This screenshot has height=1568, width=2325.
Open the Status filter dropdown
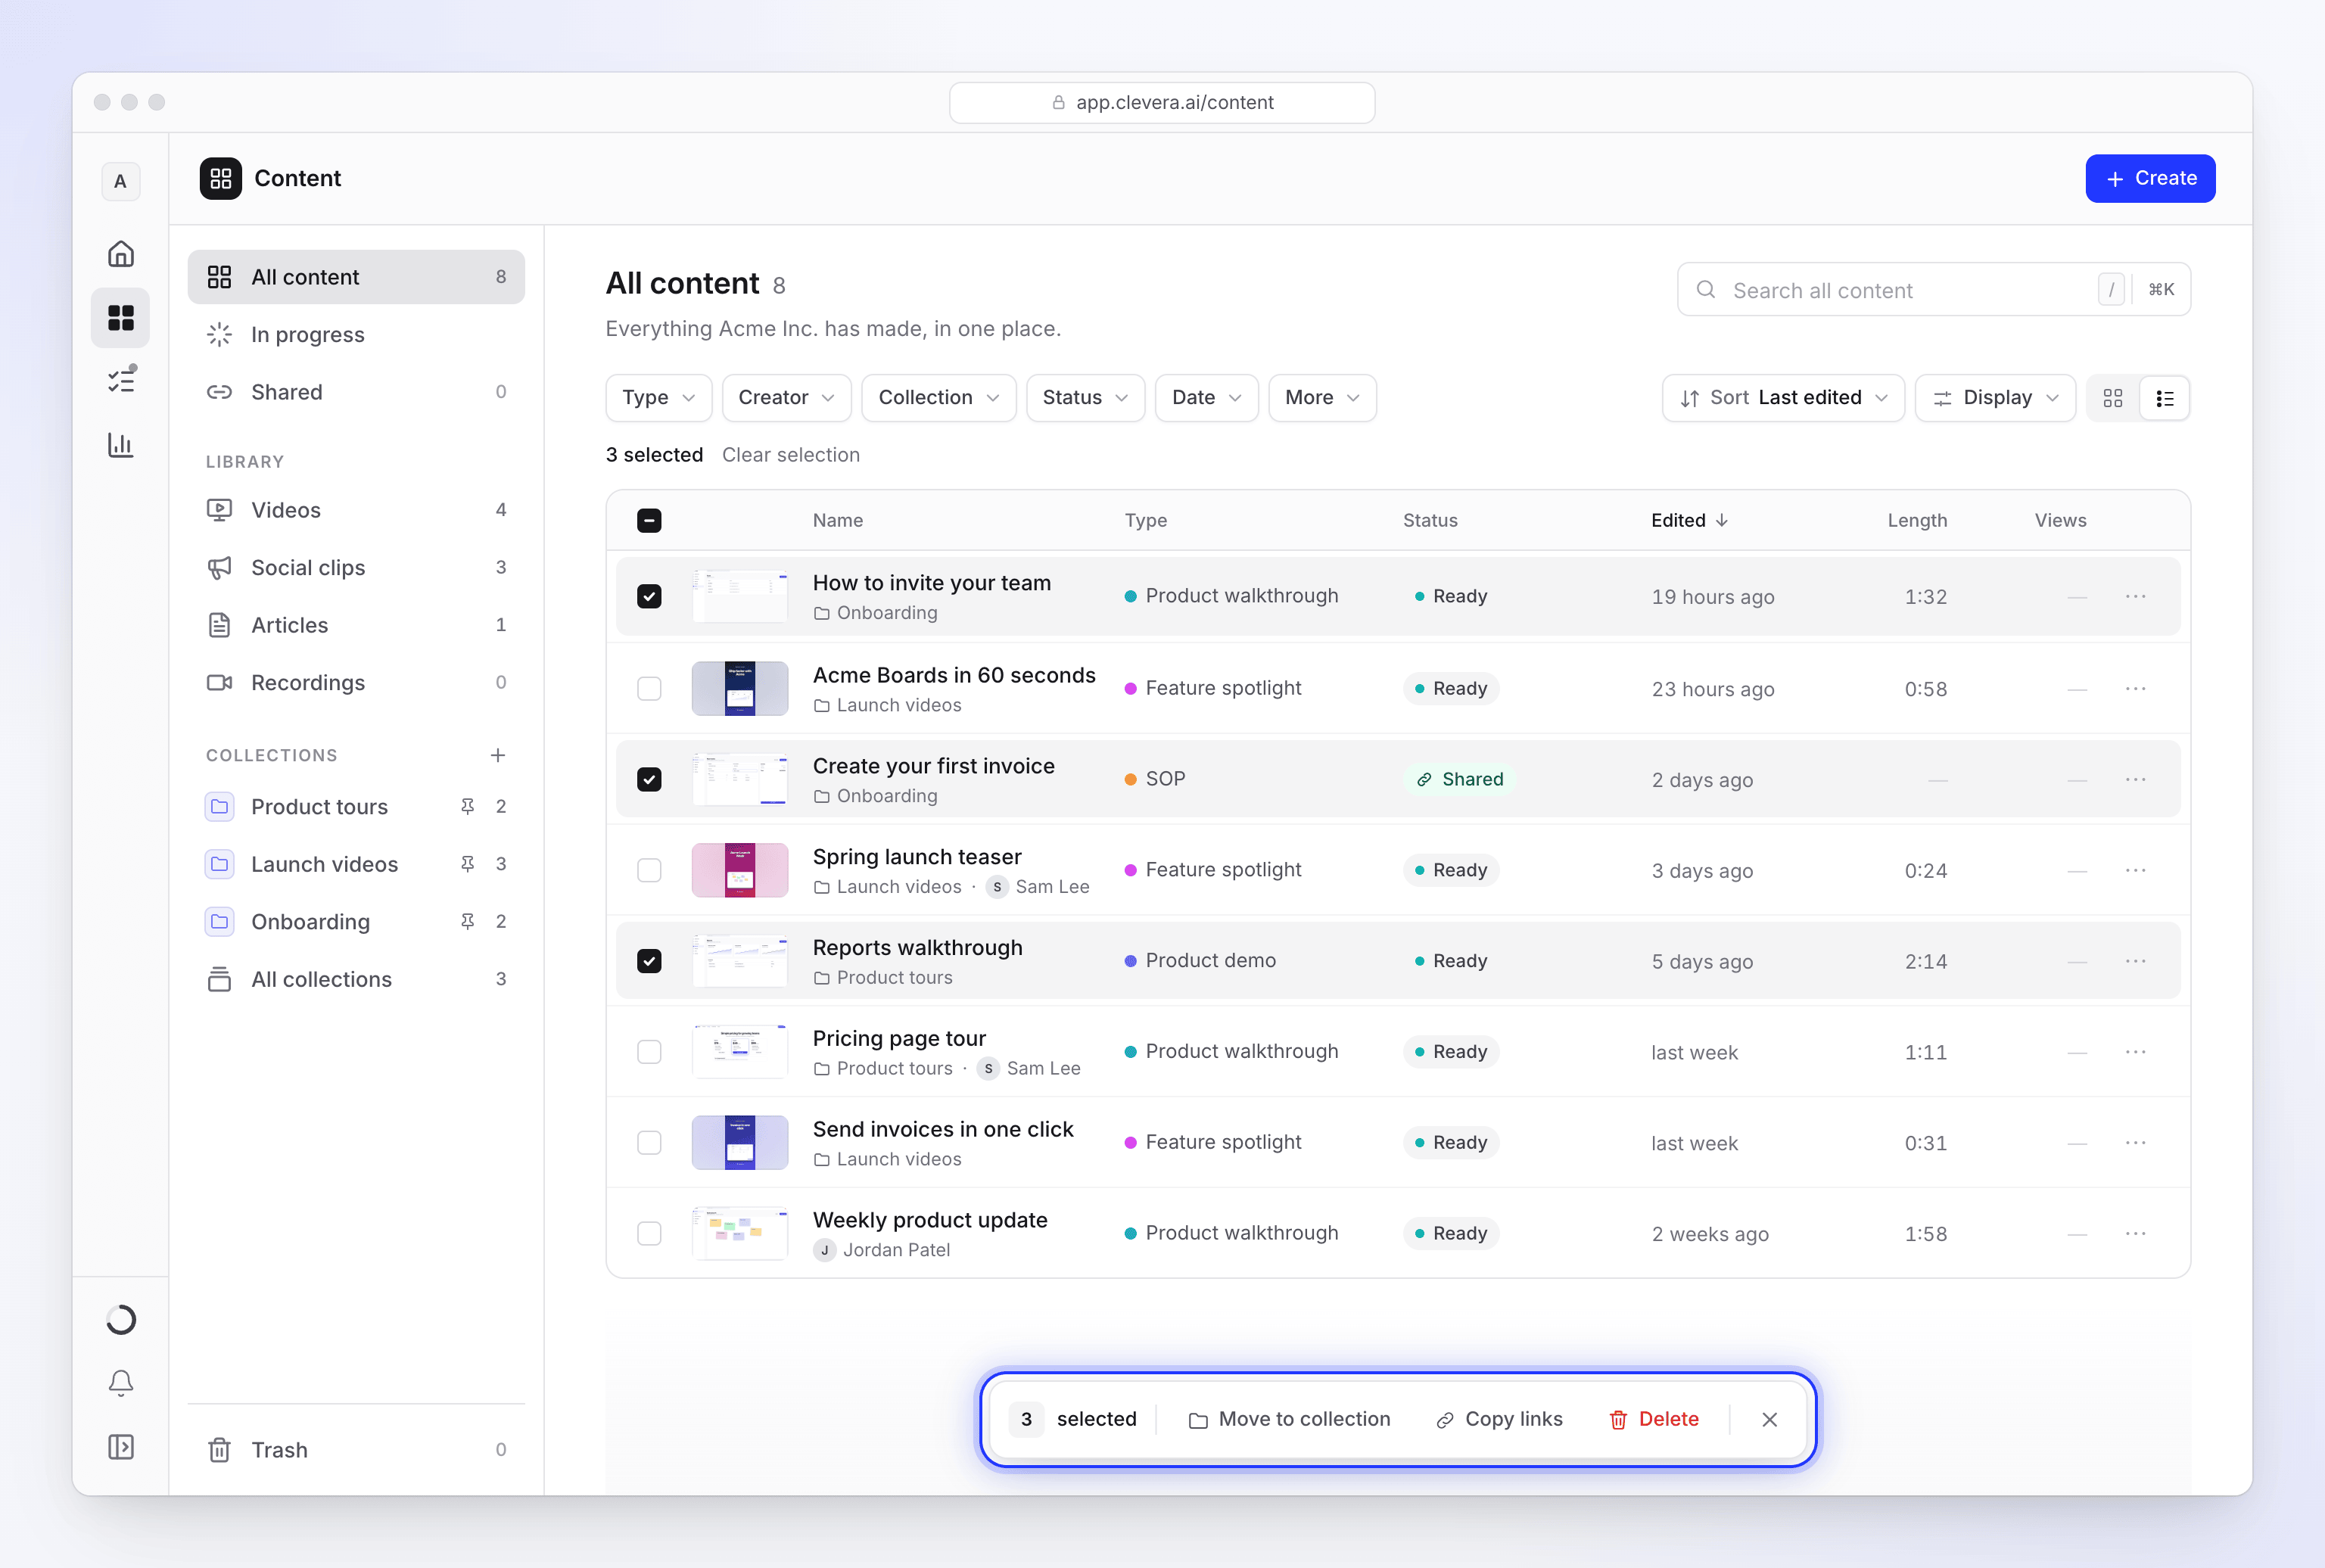[x=1085, y=398]
